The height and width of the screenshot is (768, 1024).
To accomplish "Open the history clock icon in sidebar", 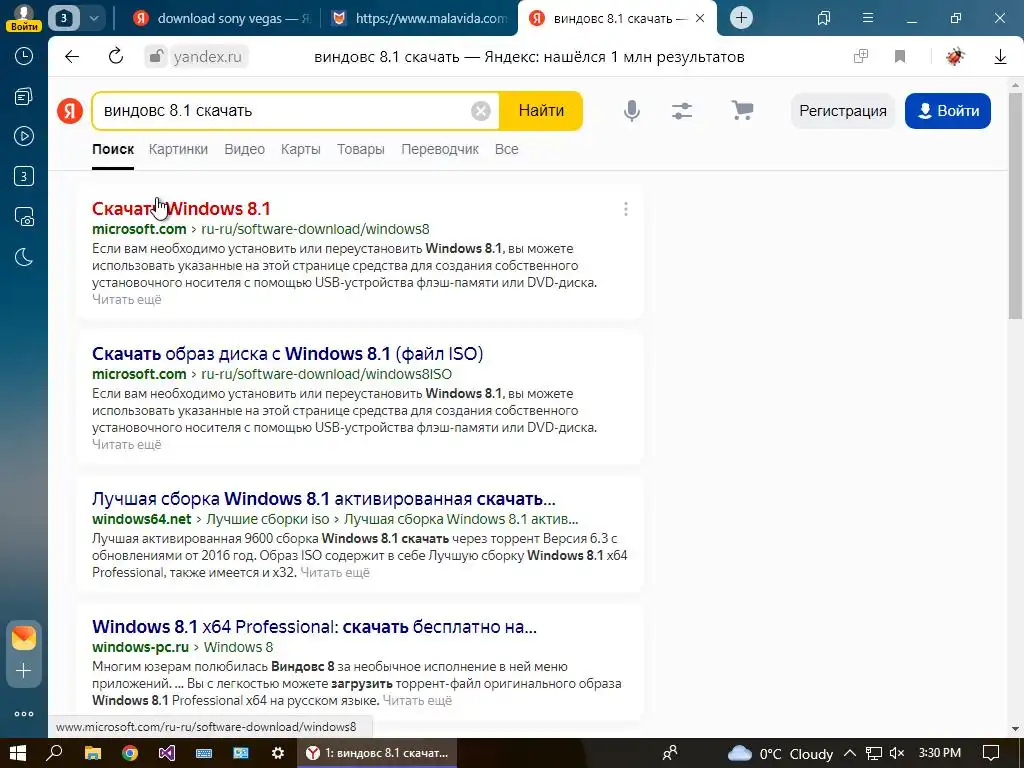I will pos(24,56).
